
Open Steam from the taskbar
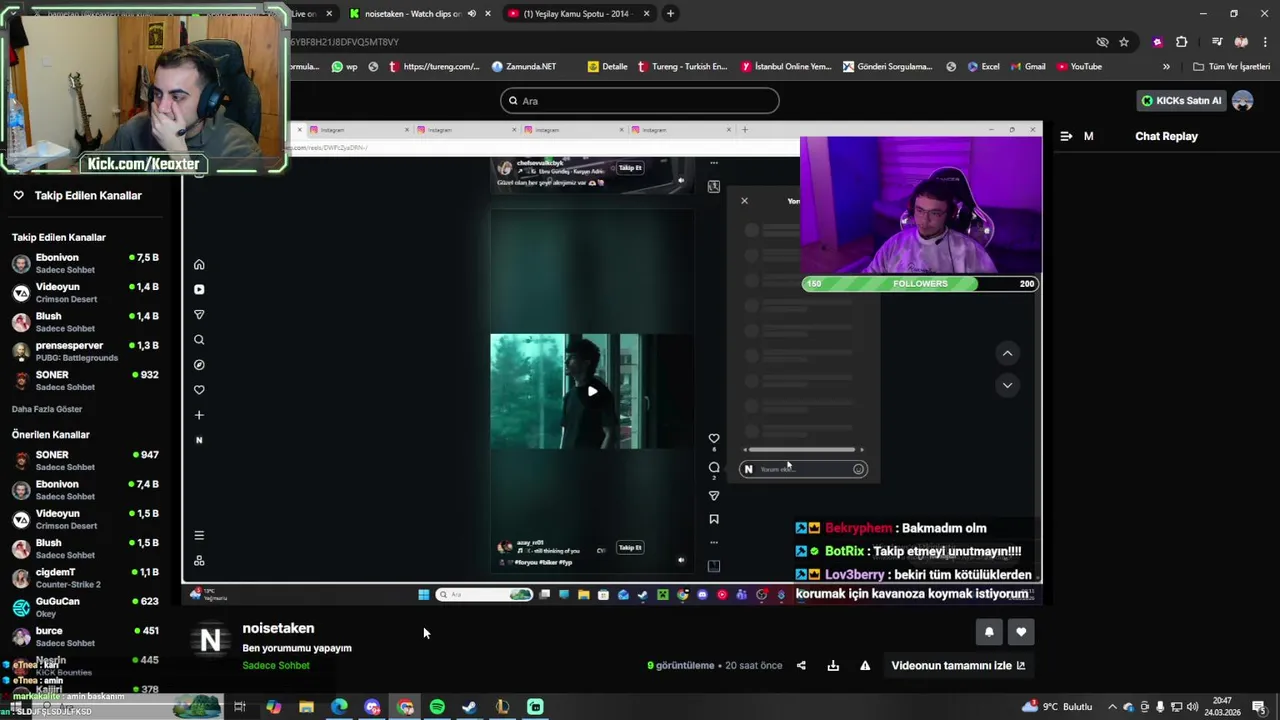coord(469,707)
